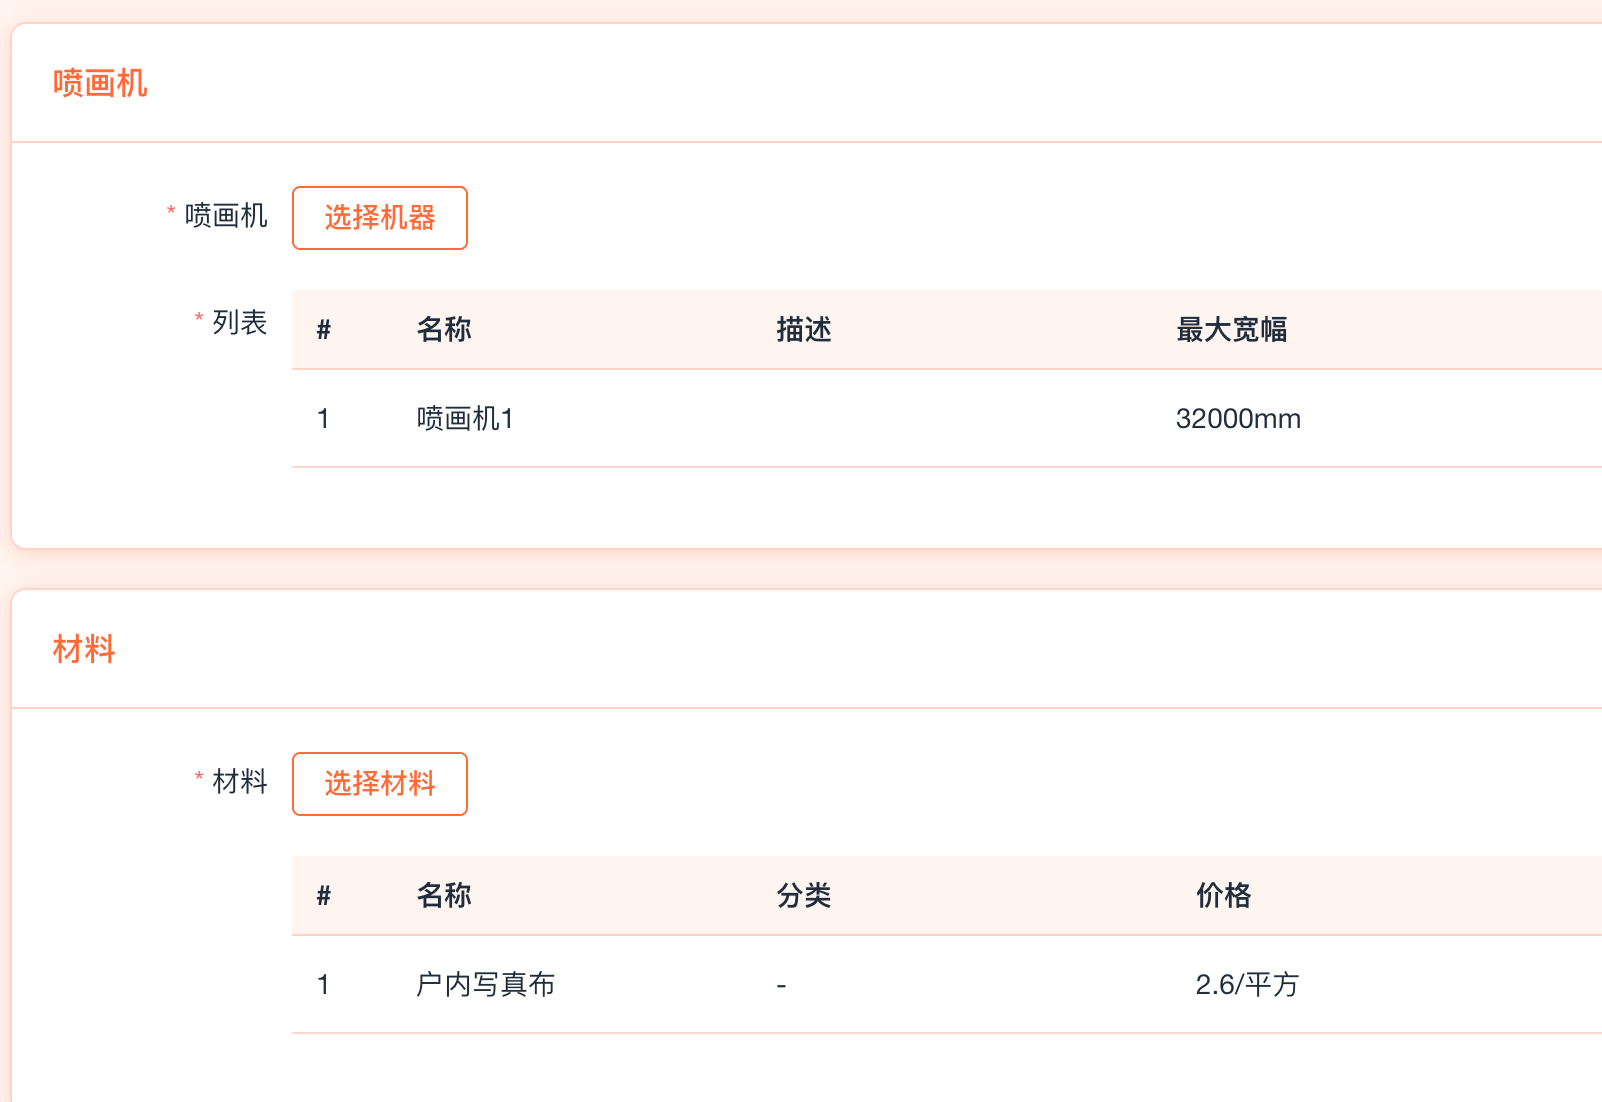The image size is (1602, 1102).
Task: Click 名称 header in the material table
Action: point(444,896)
